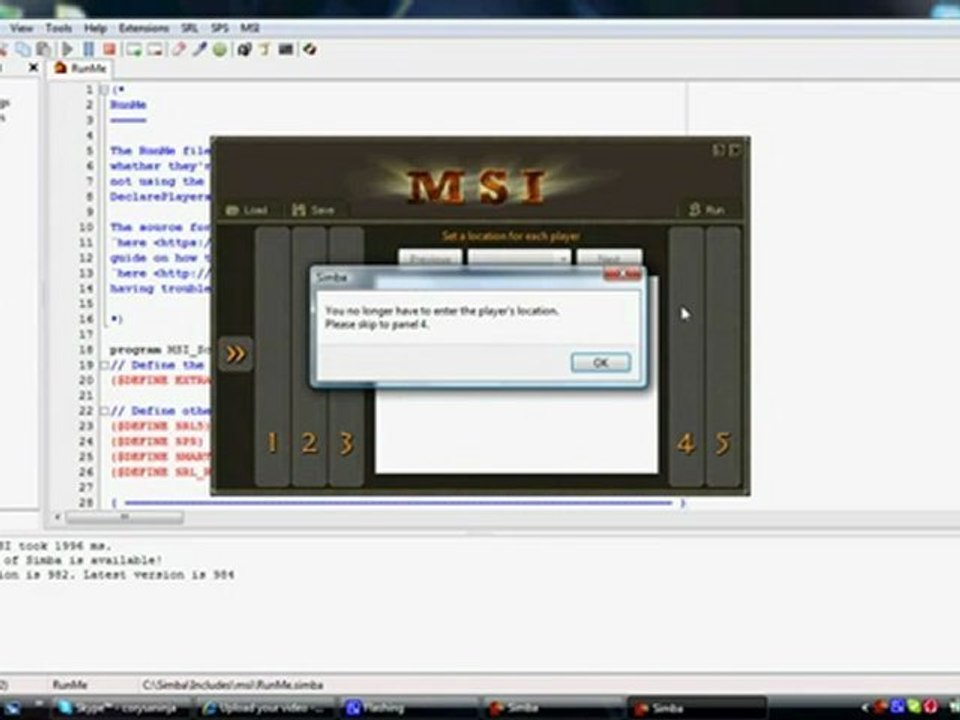Select the color picker eyedropper tool
Viewport: 960px width, 720px height.
coord(199,49)
